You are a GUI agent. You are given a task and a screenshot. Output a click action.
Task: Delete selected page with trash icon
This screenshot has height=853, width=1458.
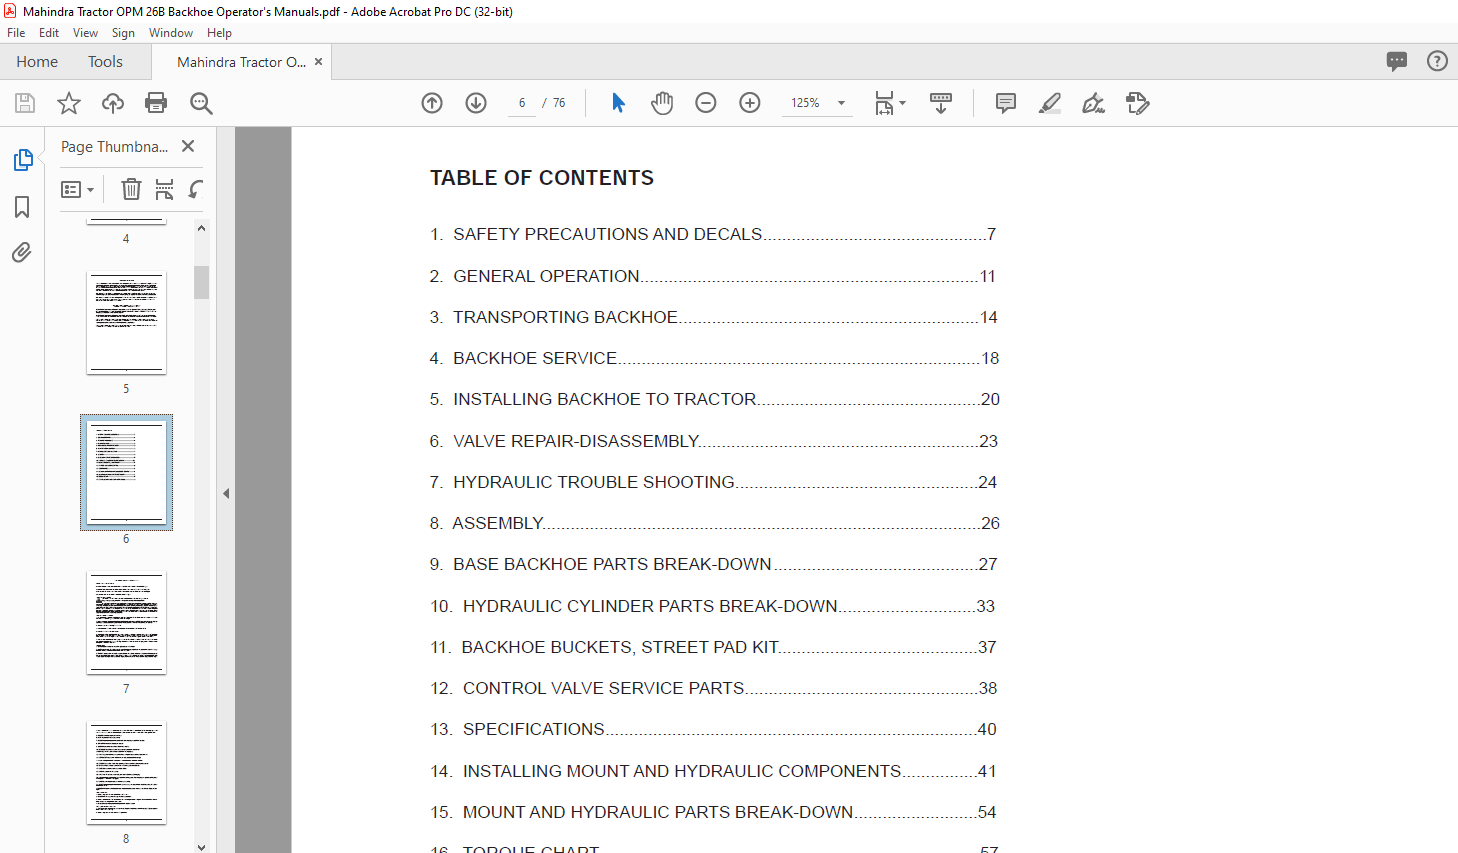[131, 189]
